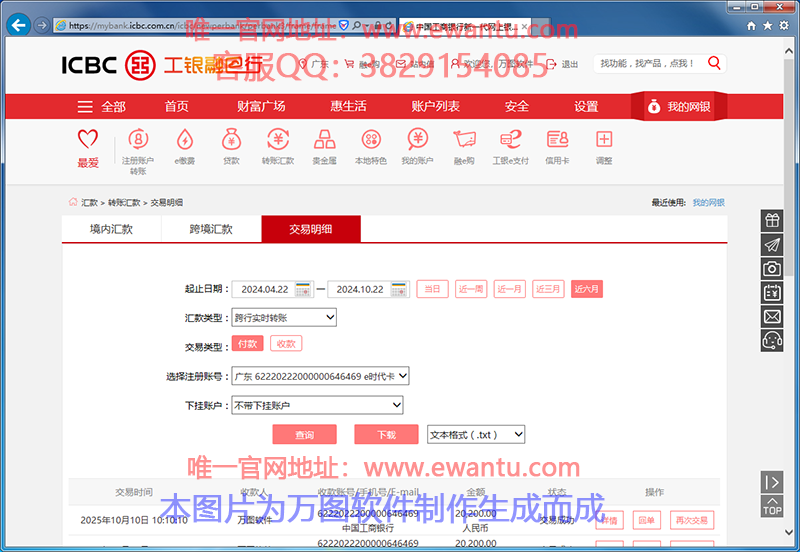Click the gift box sidebar icon
Viewport: 800px width, 552px height.
(772, 220)
